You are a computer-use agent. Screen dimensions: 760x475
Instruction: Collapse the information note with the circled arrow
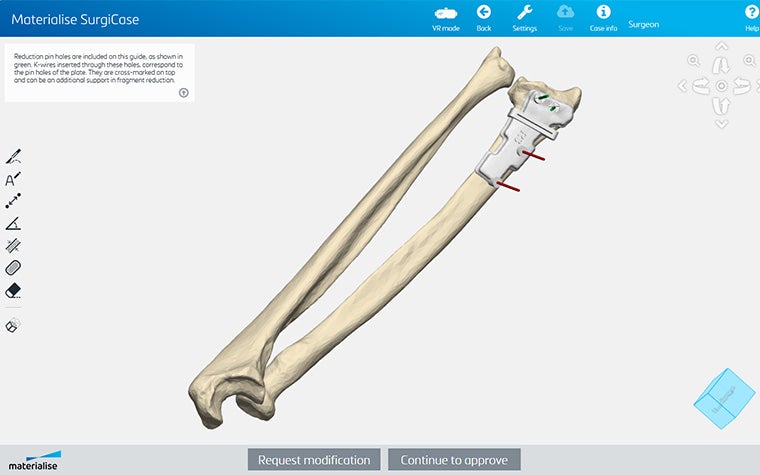coord(184,93)
